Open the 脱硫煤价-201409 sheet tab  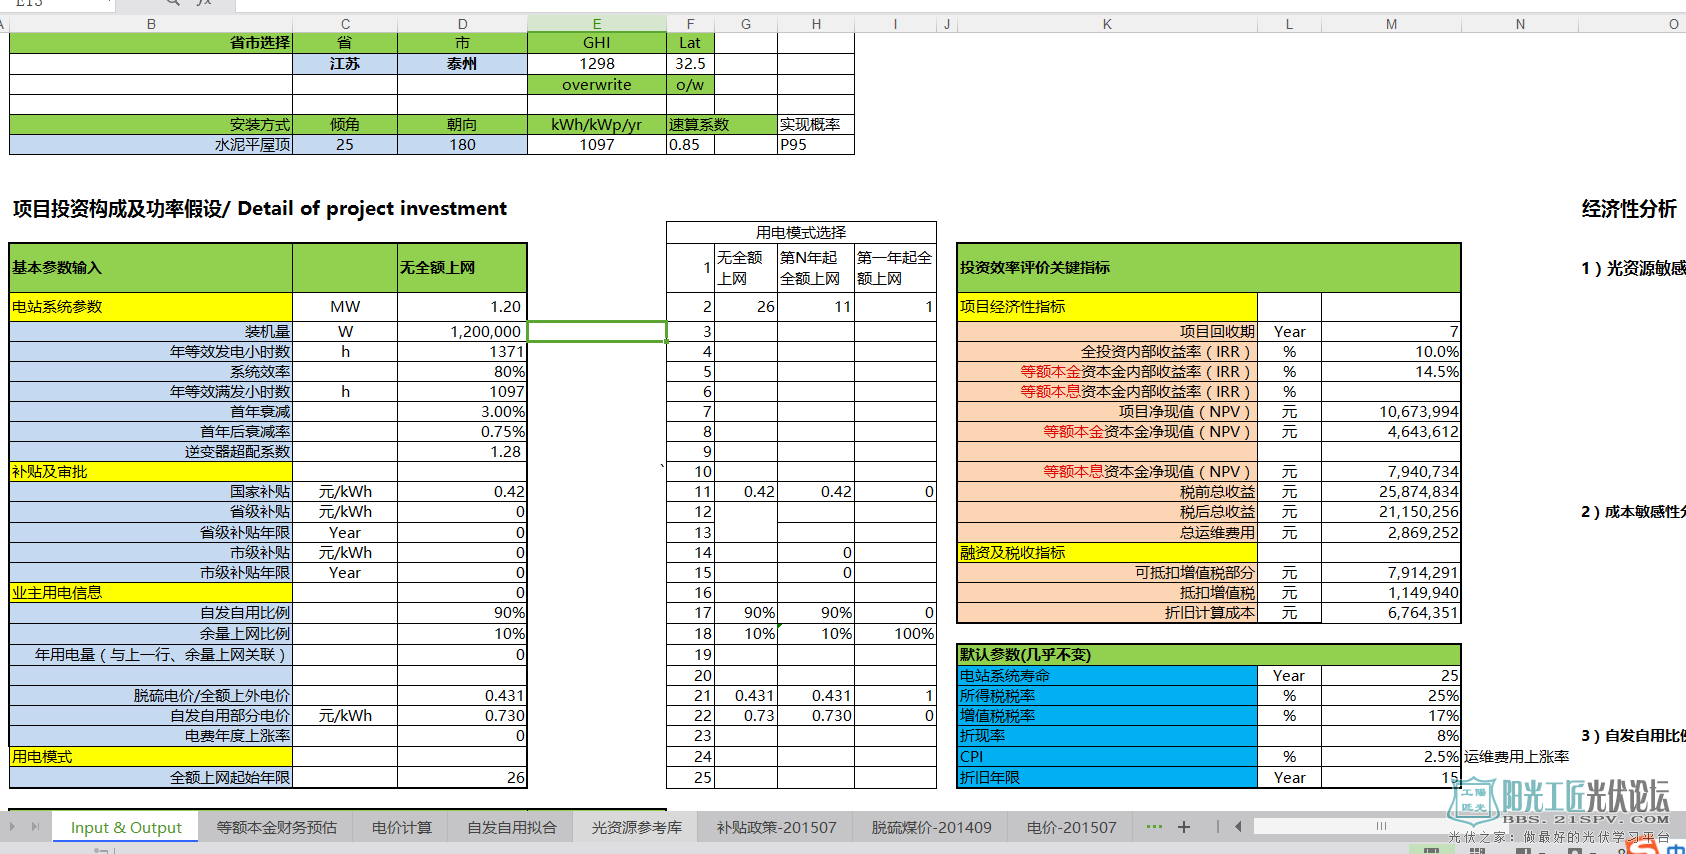[931, 827]
